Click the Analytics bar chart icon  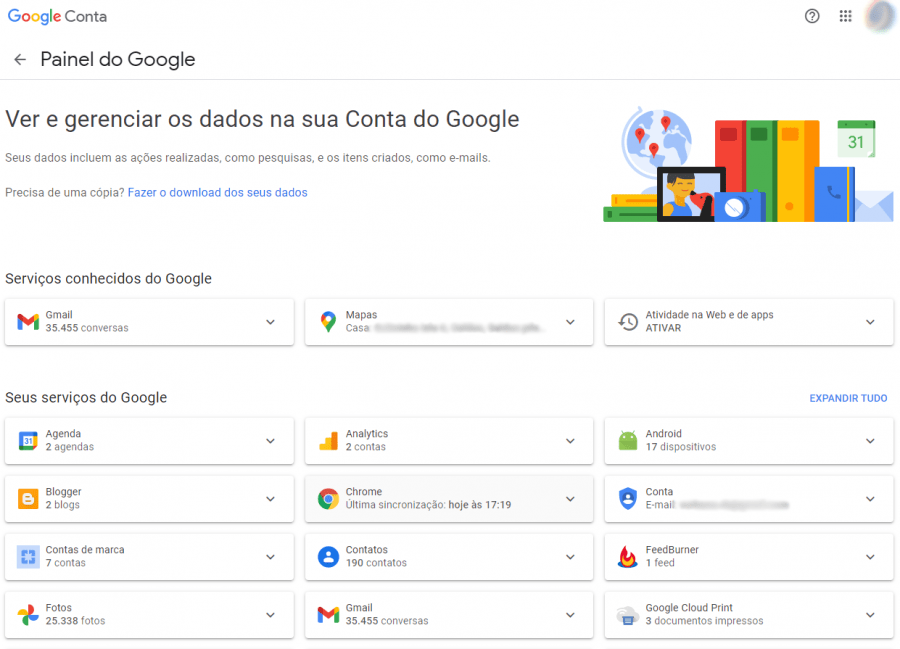pos(328,441)
